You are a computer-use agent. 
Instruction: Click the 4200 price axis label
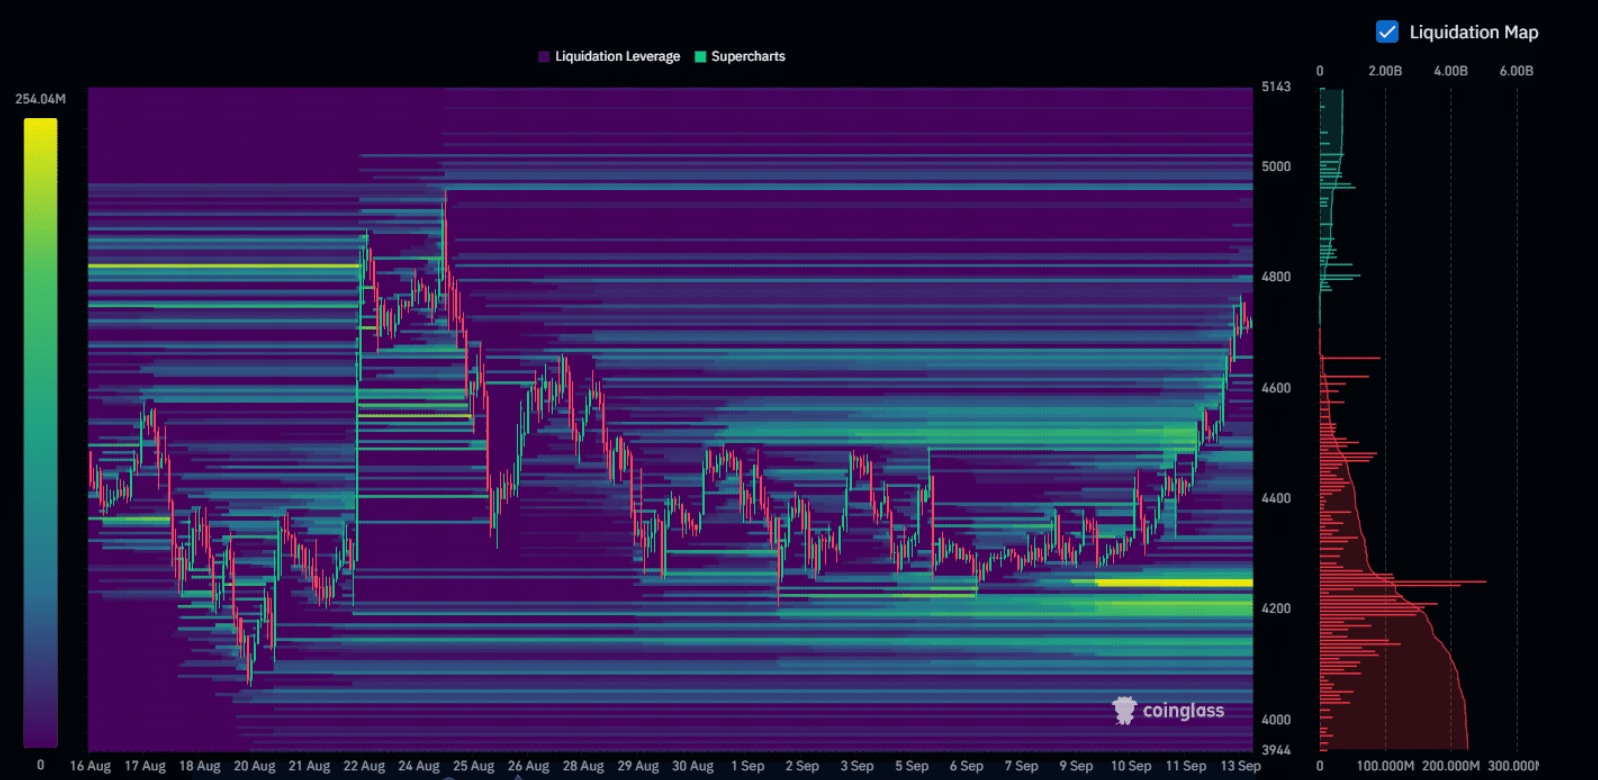[1276, 608]
